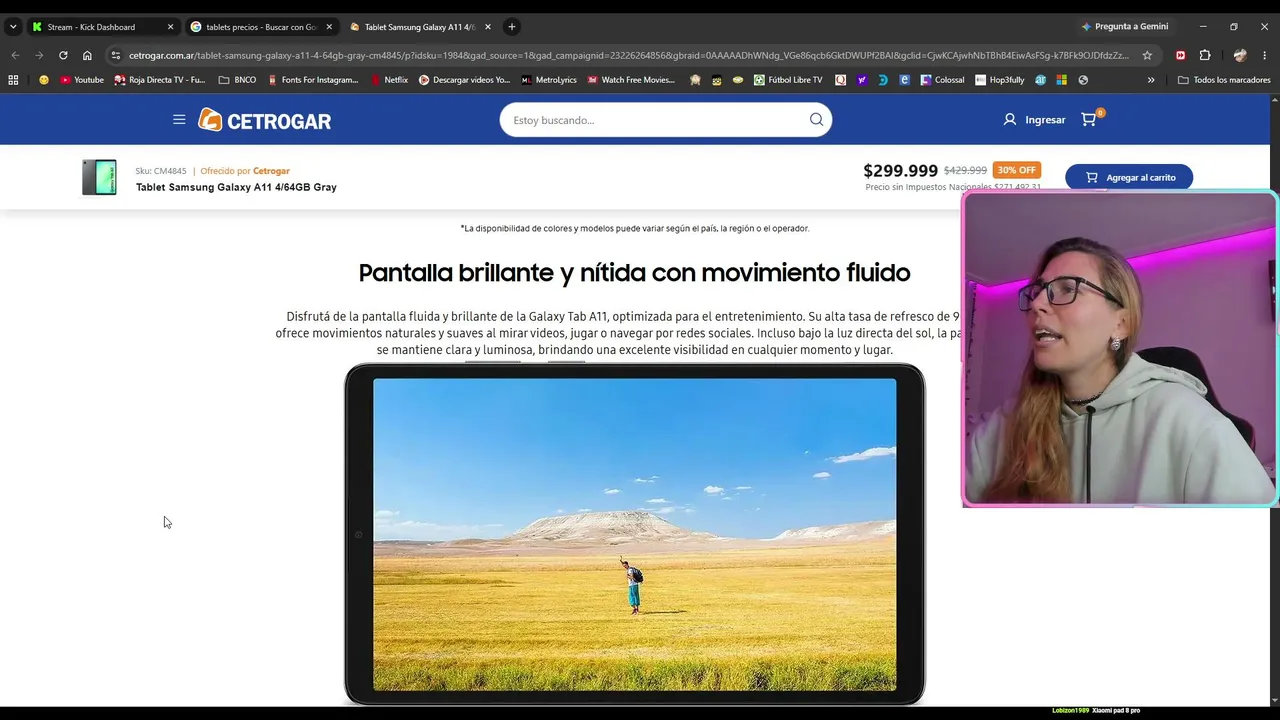Screen dimensions: 1280x720
Task: Click the large tablet landscape image
Action: click(634, 534)
